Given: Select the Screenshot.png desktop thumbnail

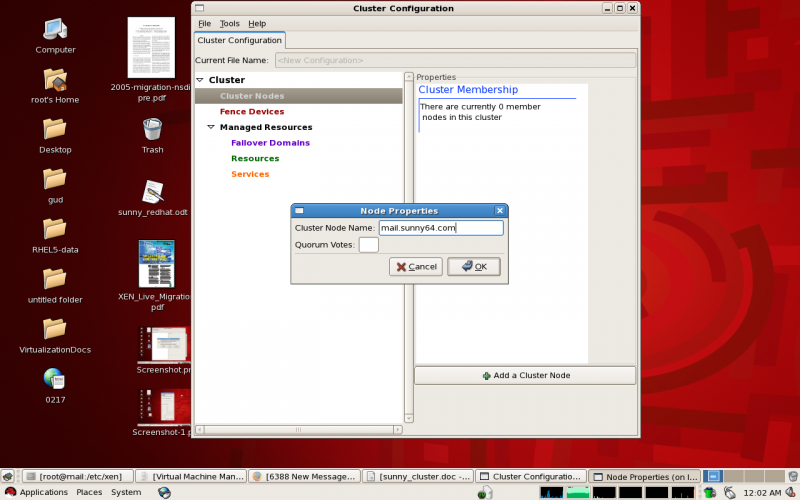Looking at the screenshot, I should [x=164, y=344].
